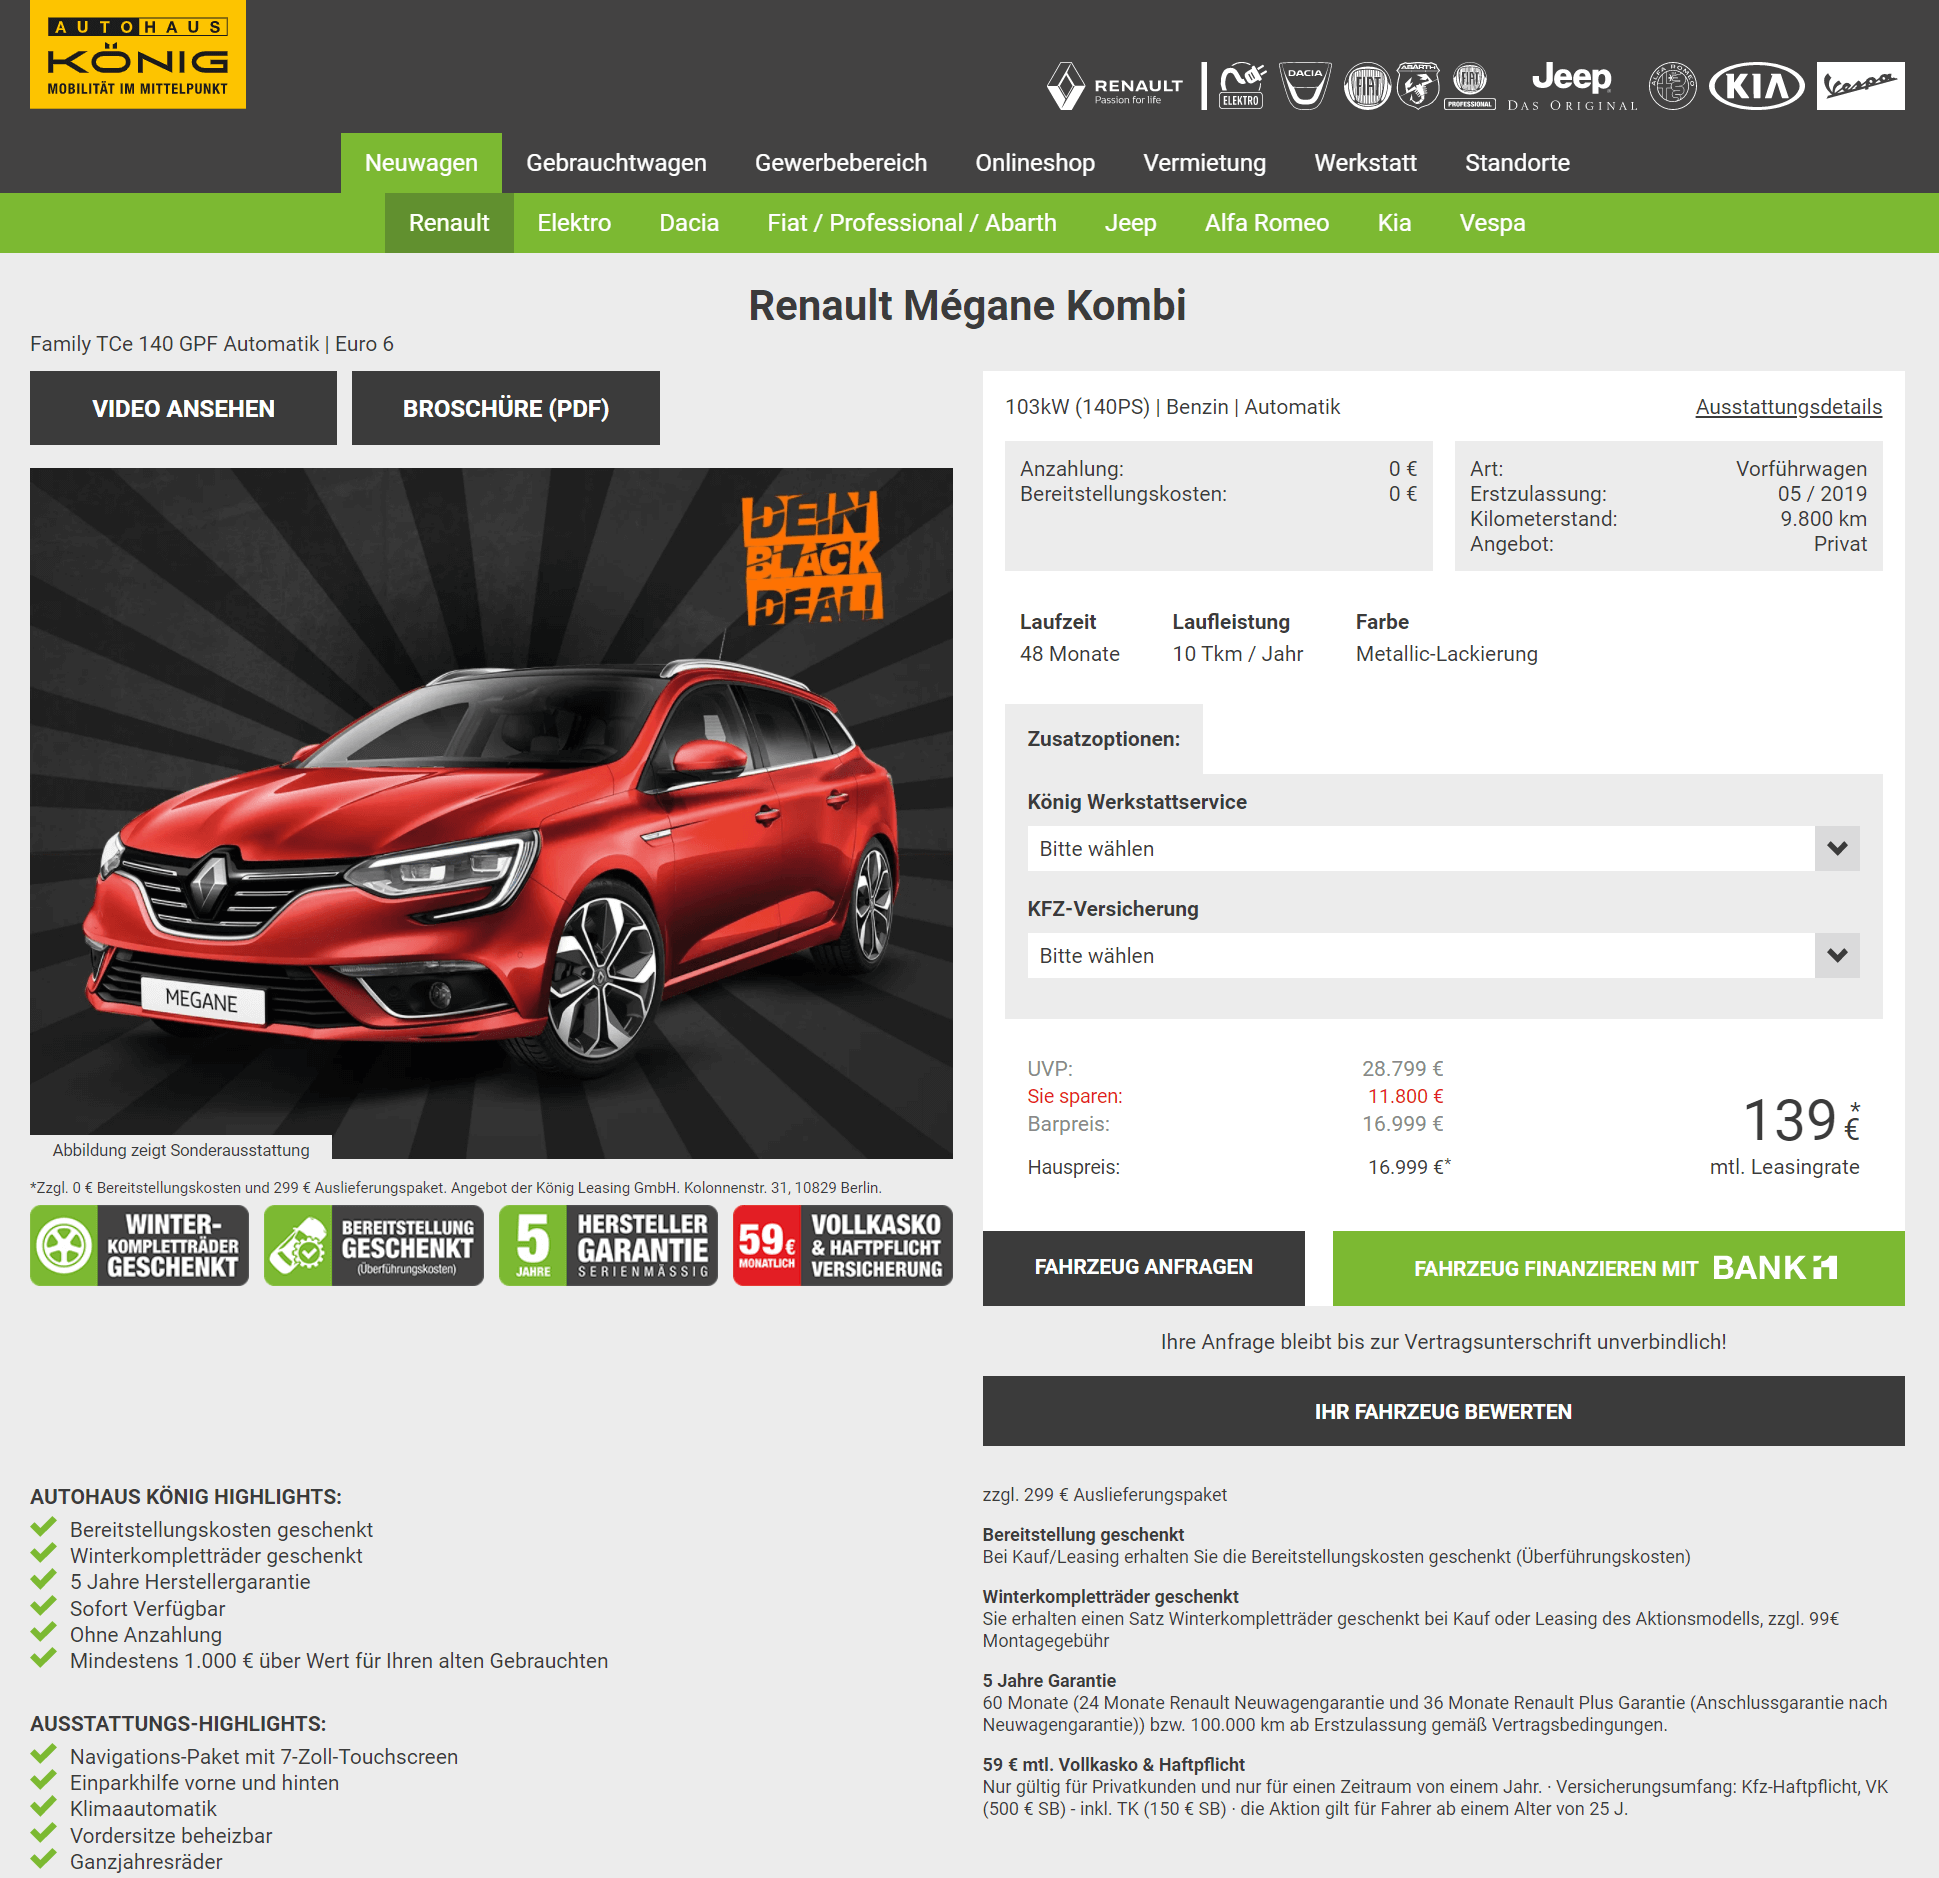Viewport: 1939px width, 1878px height.
Task: Click the Vorführwagen type value
Action: coord(1801,469)
